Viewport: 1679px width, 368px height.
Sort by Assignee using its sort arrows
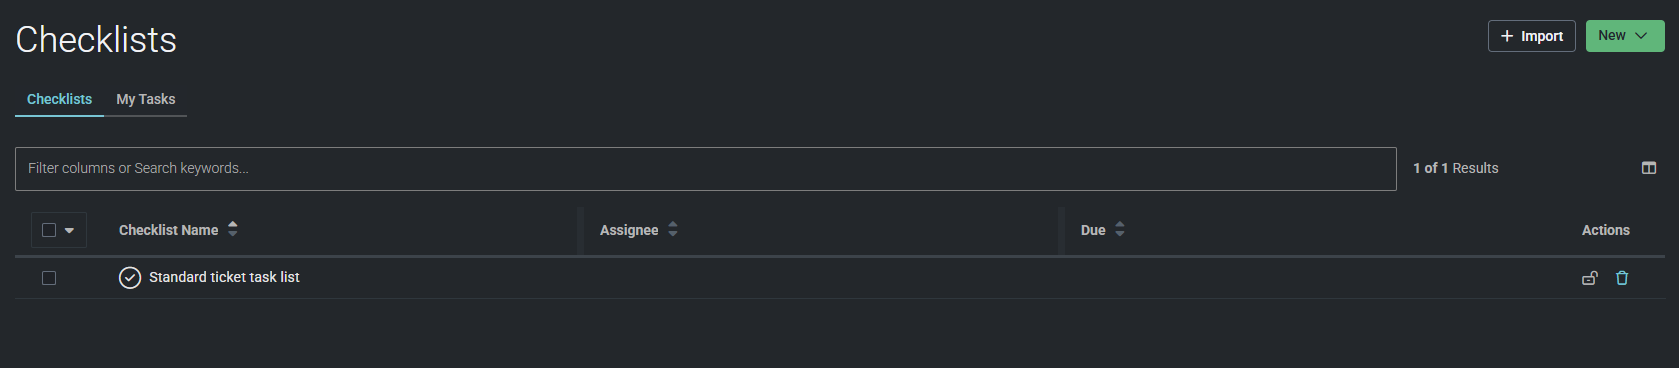673,229
